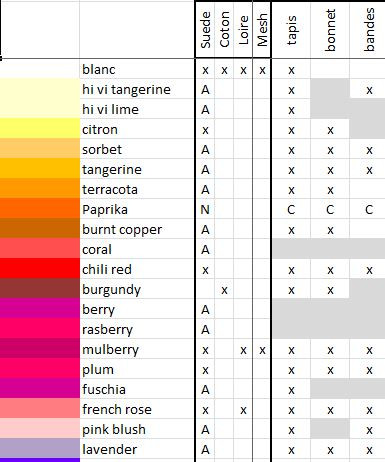Image resolution: width=385 pixels, height=462 pixels.
Task: Select the hi vi tangerine label cell
Action: (x=137, y=90)
